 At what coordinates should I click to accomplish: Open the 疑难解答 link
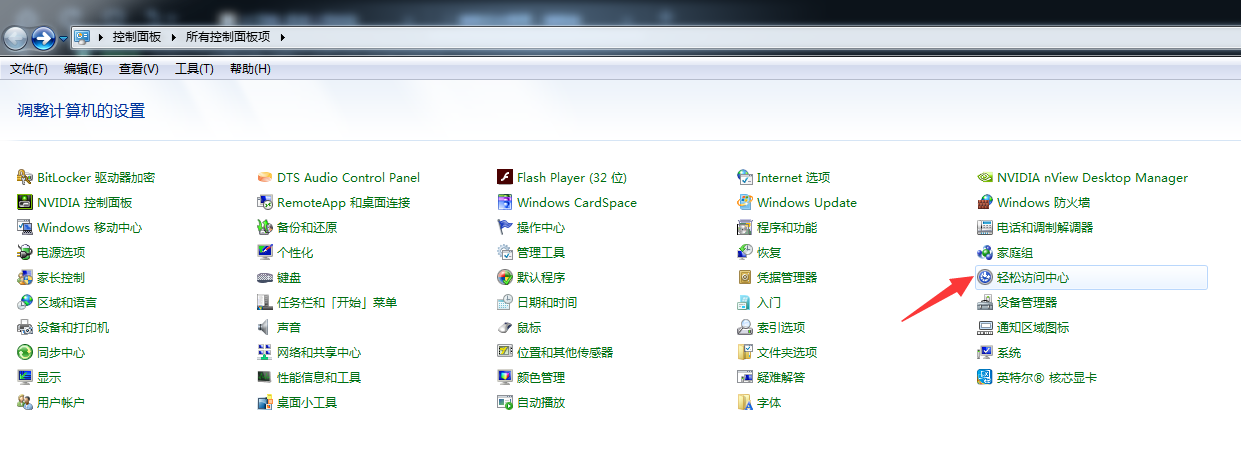coord(781,377)
